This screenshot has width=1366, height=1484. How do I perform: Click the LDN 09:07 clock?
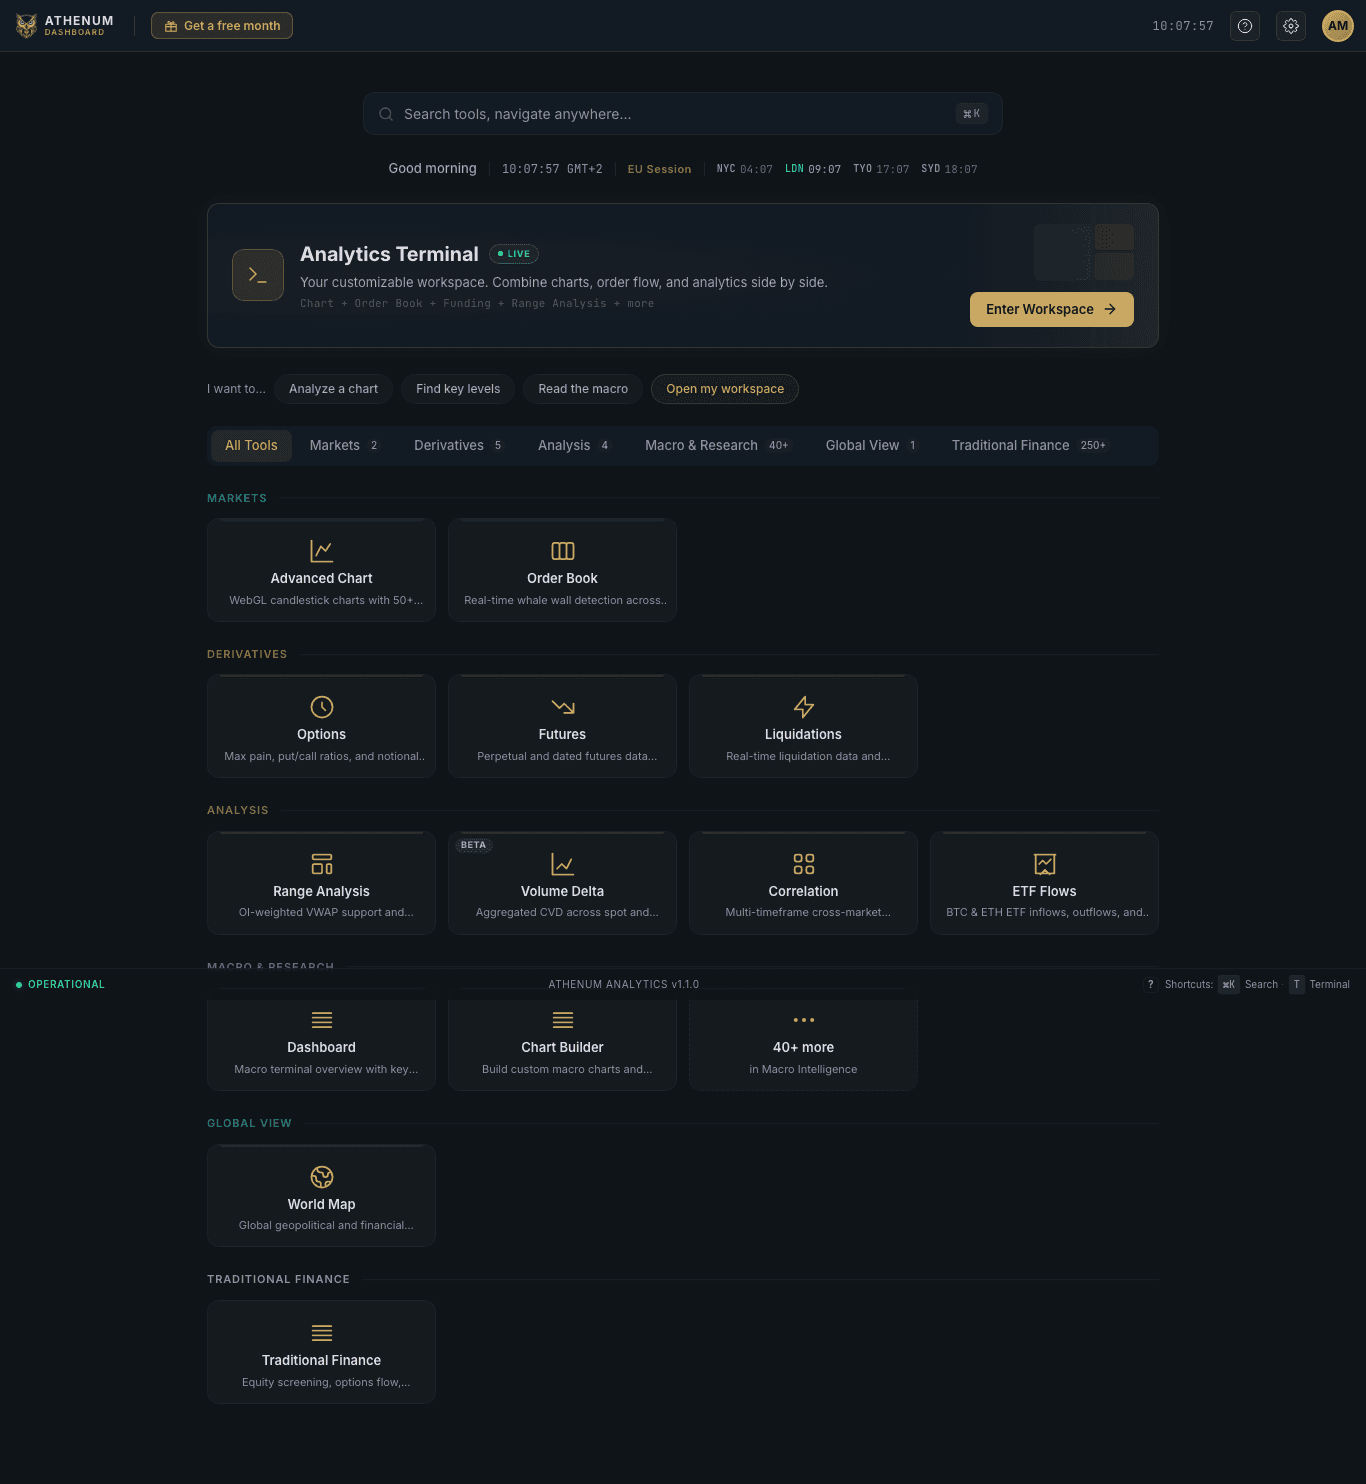tap(812, 169)
